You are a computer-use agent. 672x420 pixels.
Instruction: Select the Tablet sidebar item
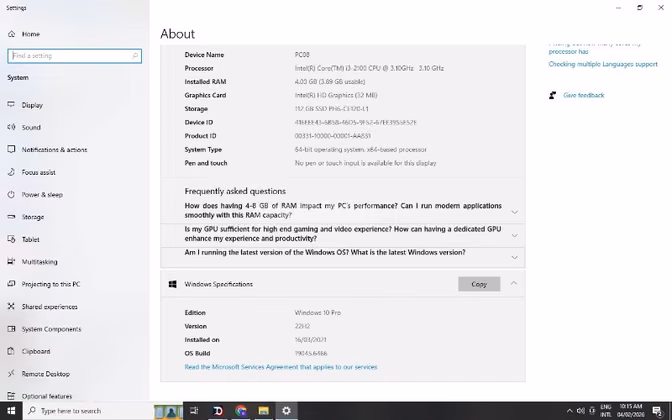(30, 239)
